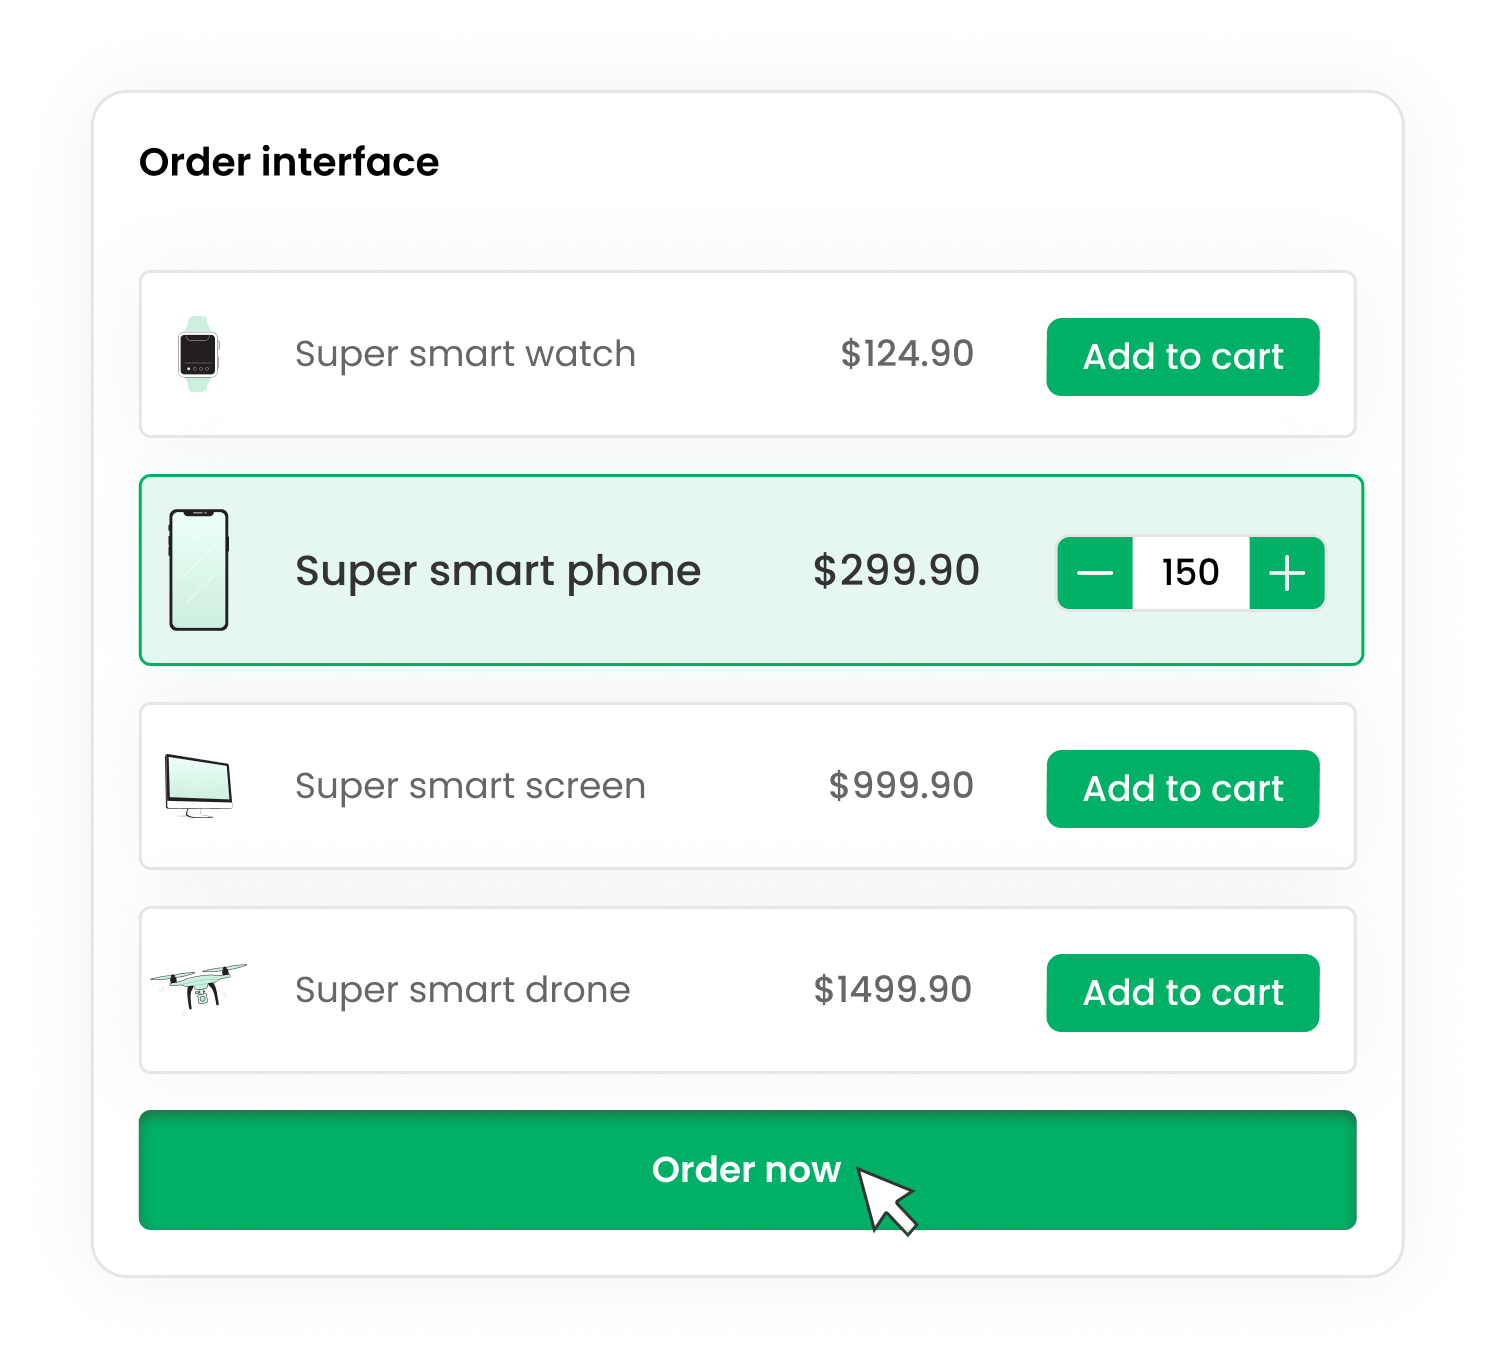Add Super smart watch to cart
This screenshot has width=1495, height=1368.
1183,357
